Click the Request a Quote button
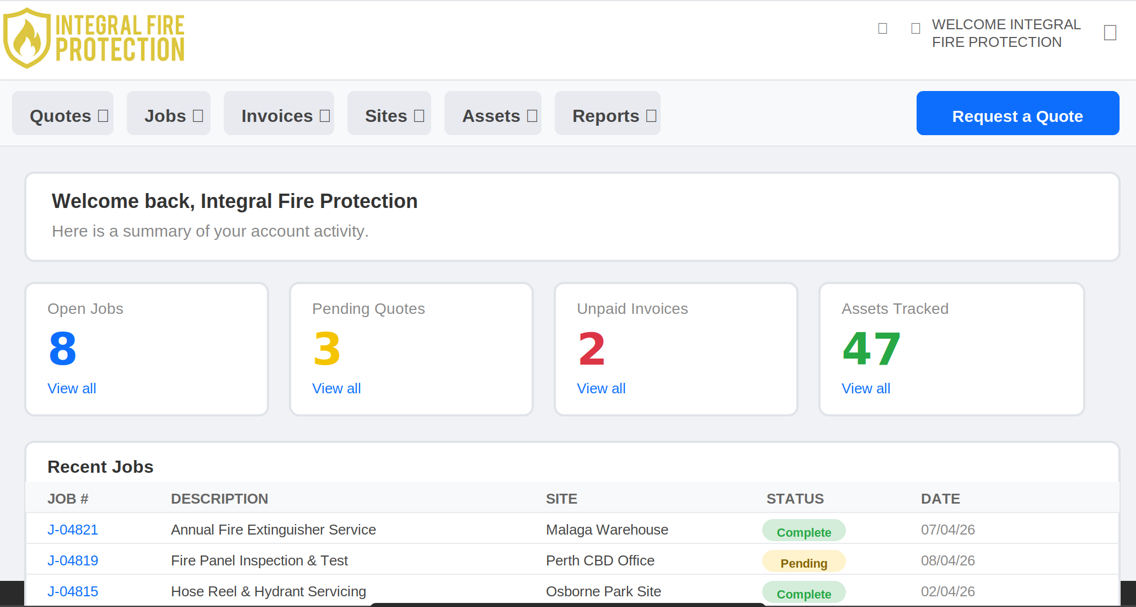 coord(1017,113)
